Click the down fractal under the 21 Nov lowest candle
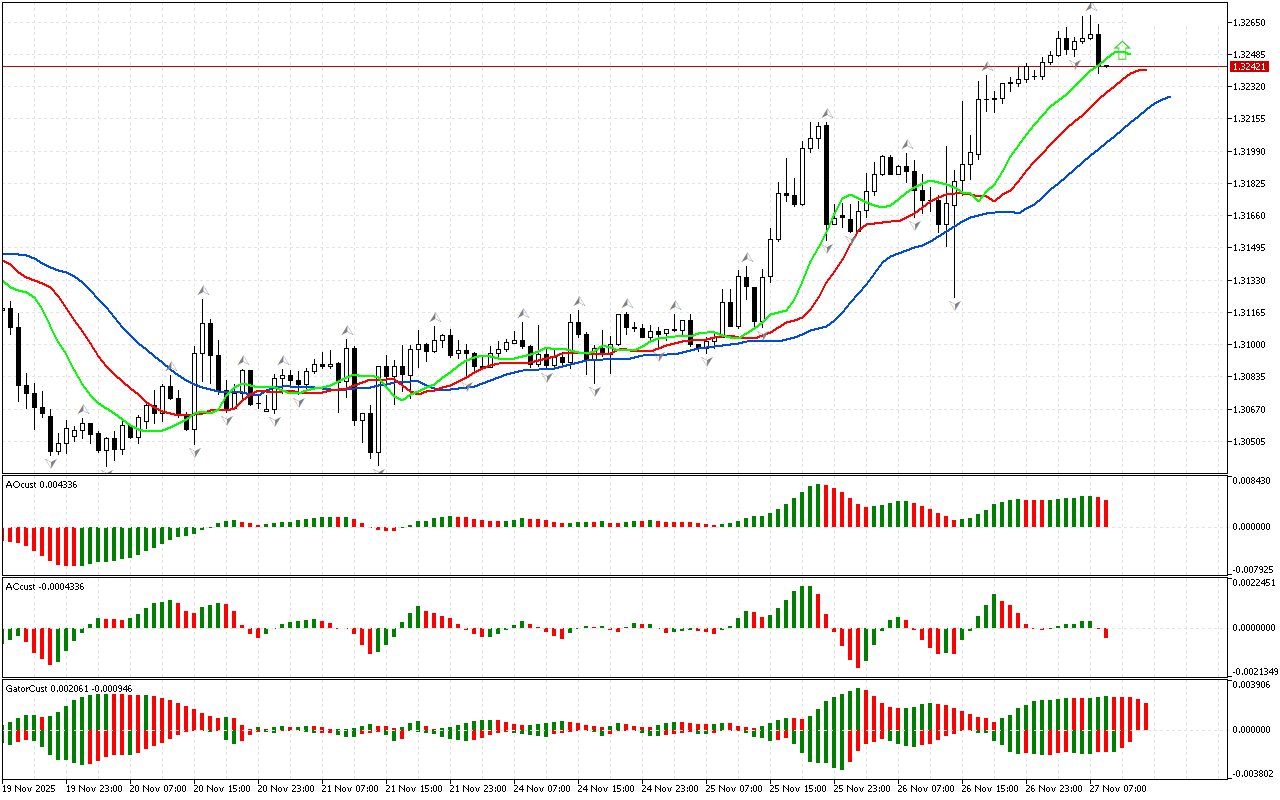 [378, 462]
